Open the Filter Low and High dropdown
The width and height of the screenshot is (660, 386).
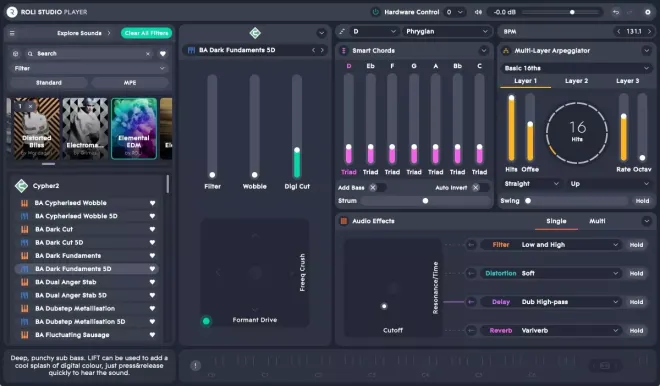click(x=551, y=245)
